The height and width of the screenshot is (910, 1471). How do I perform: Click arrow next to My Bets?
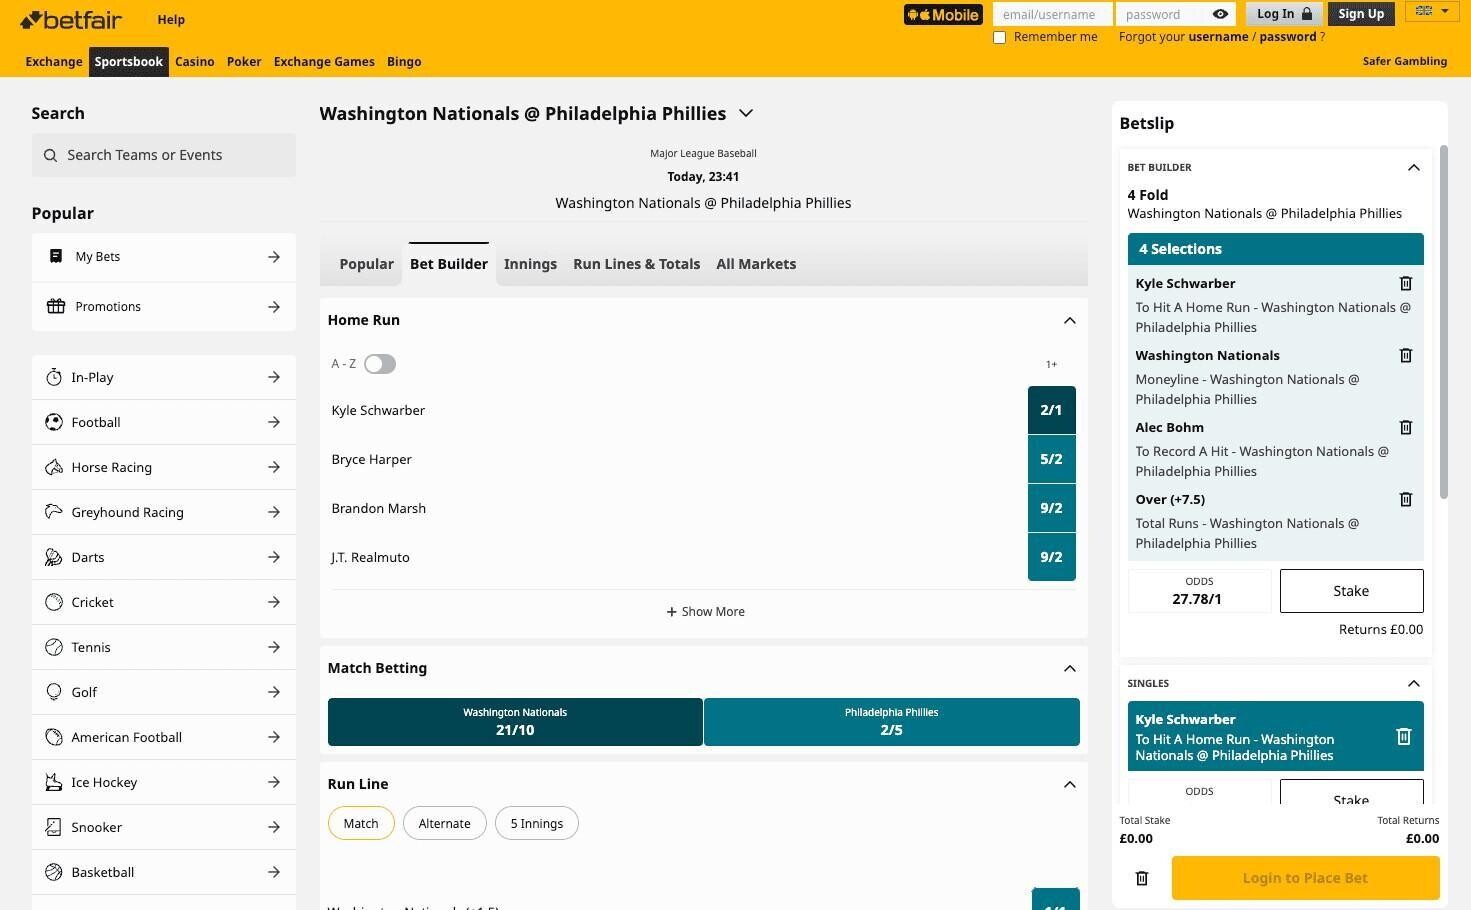click(274, 257)
